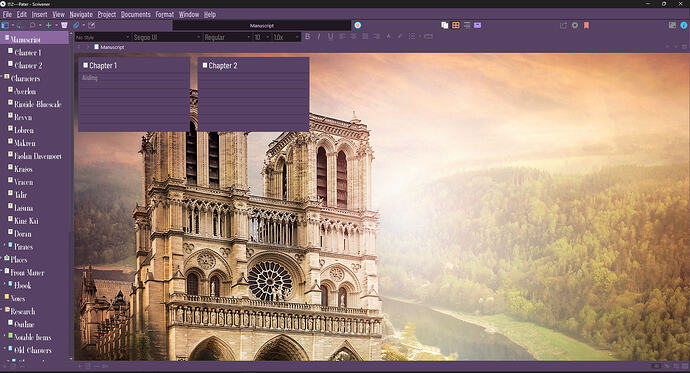This screenshot has width=690, height=373.
Task: Open the Project menu
Action: pos(106,15)
